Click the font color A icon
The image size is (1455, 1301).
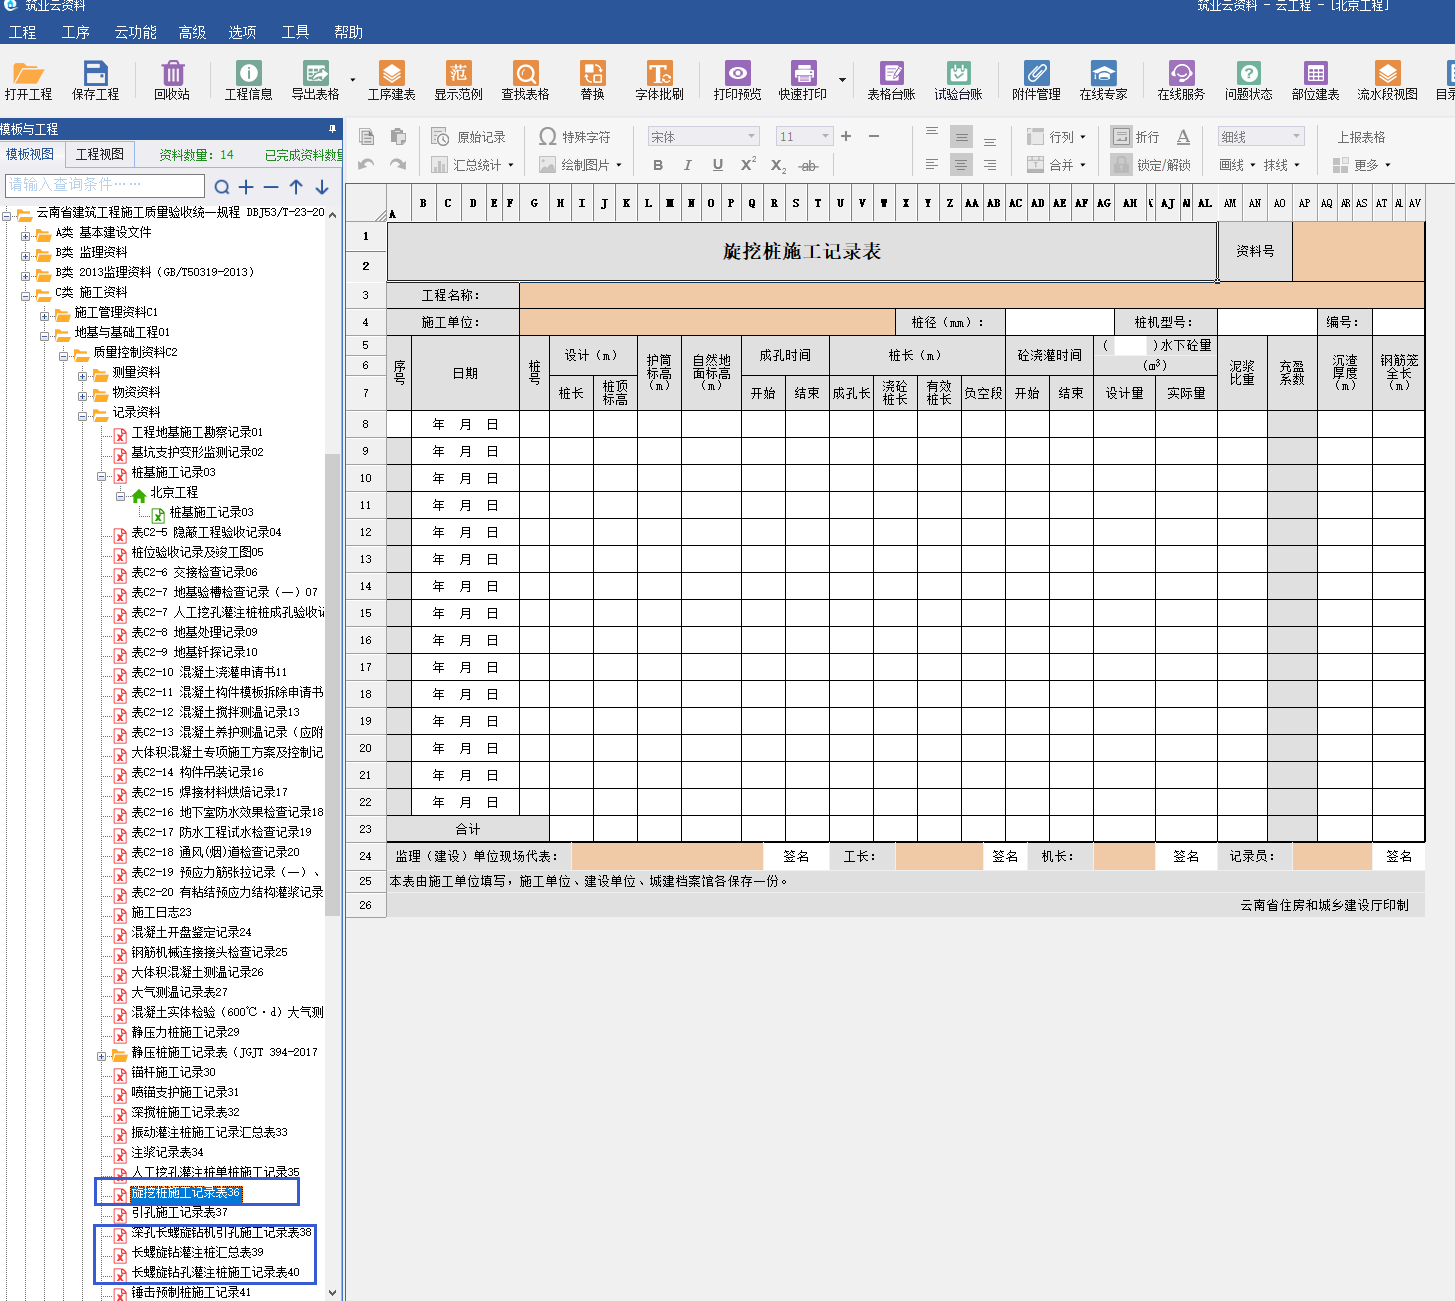click(x=1183, y=137)
